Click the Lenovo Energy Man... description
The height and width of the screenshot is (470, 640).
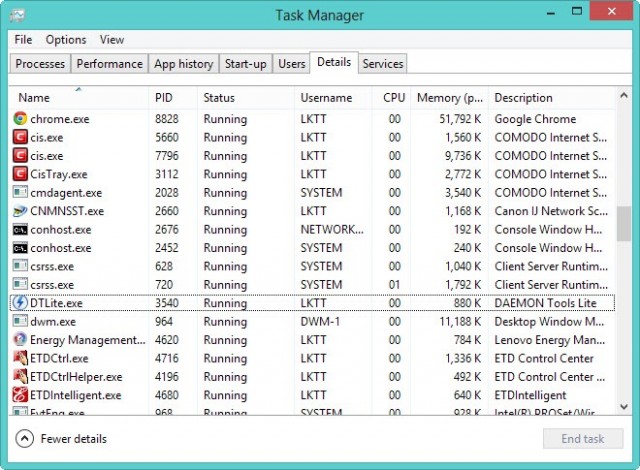[x=549, y=340]
